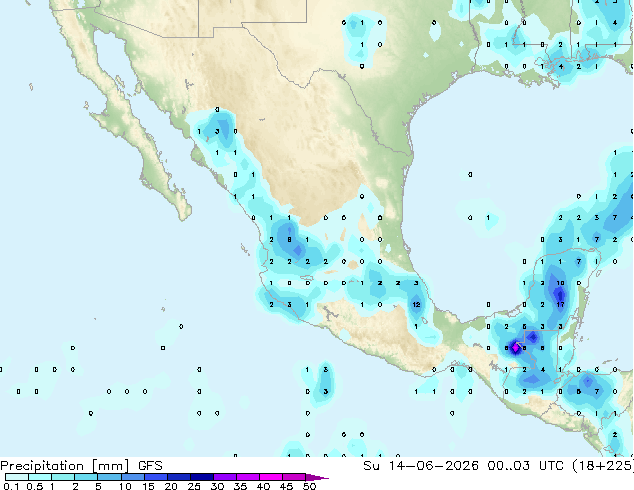
Task: Select the 25–30 mm dark navy legend box
Action: [202, 477]
